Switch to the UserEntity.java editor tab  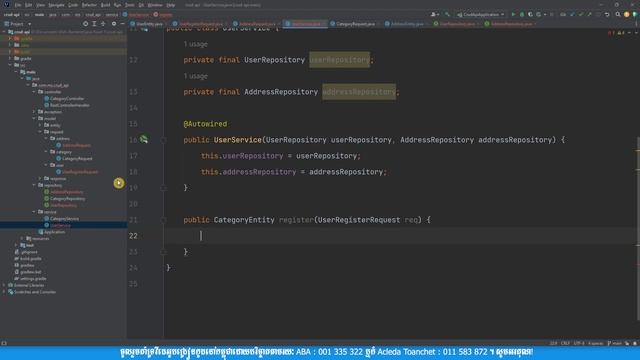coord(147,24)
